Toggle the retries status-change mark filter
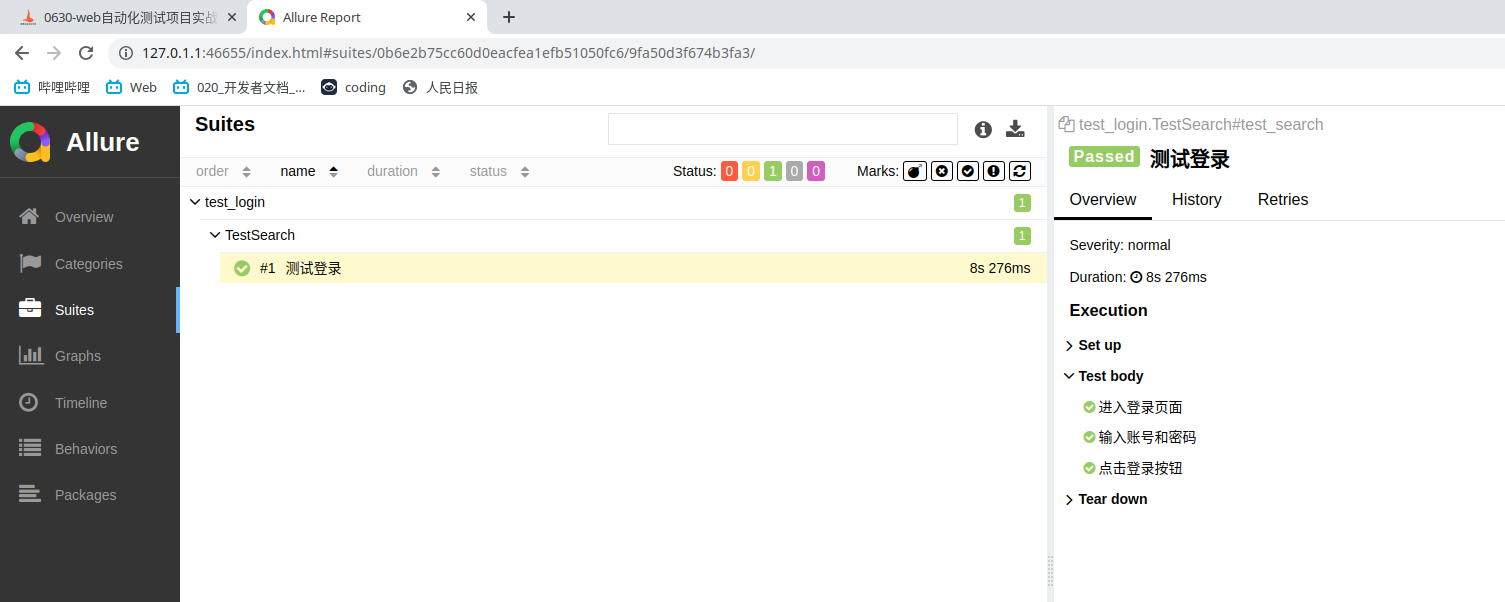1505x602 pixels. coord(1019,171)
